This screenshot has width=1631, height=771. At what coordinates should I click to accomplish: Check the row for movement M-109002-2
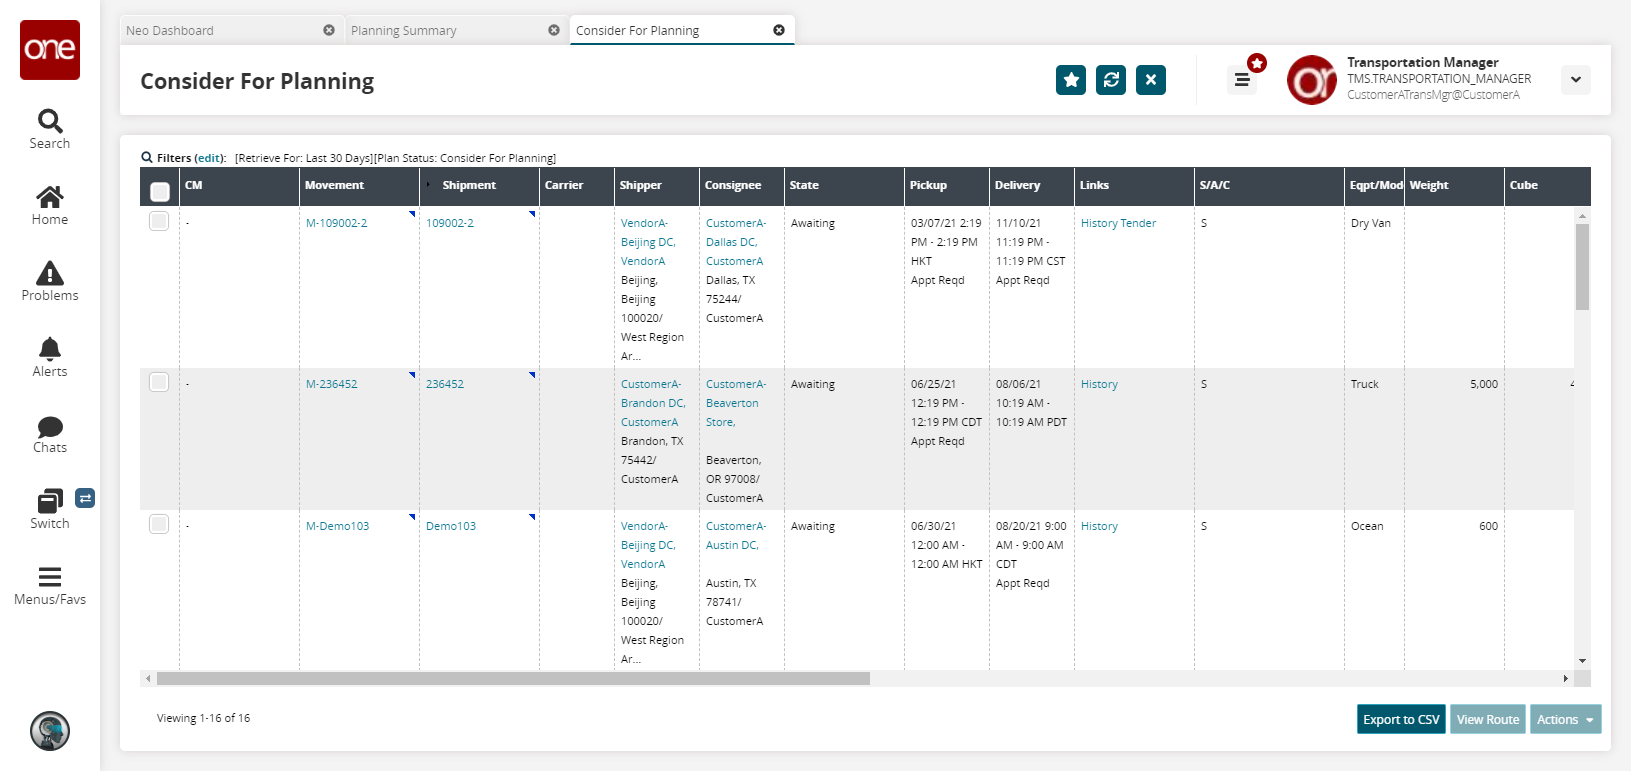pos(159,221)
